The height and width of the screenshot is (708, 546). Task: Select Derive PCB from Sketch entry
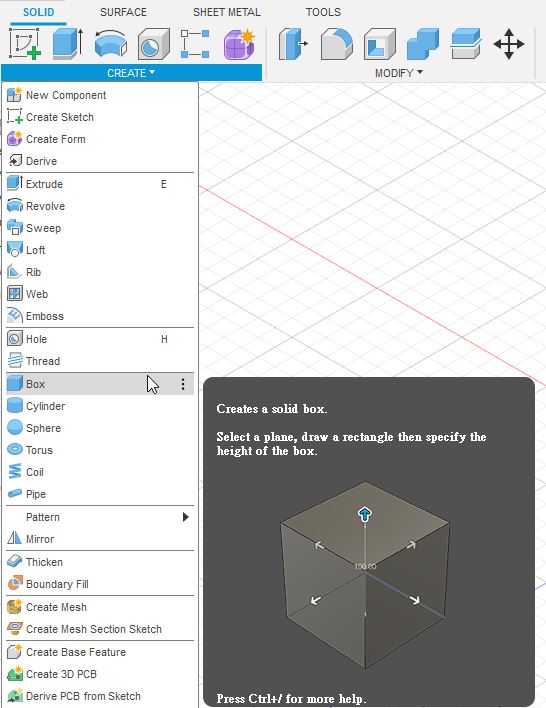[100, 696]
